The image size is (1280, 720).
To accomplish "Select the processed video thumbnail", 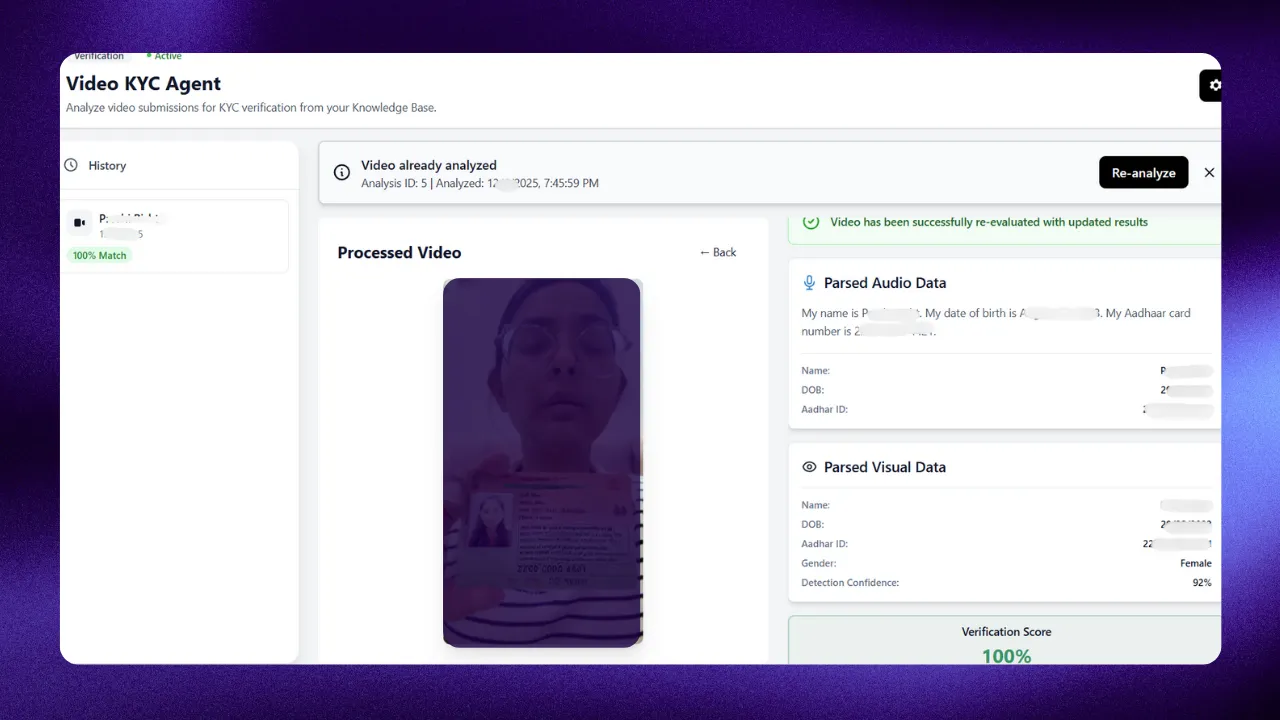I will pyautogui.click(x=542, y=462).
